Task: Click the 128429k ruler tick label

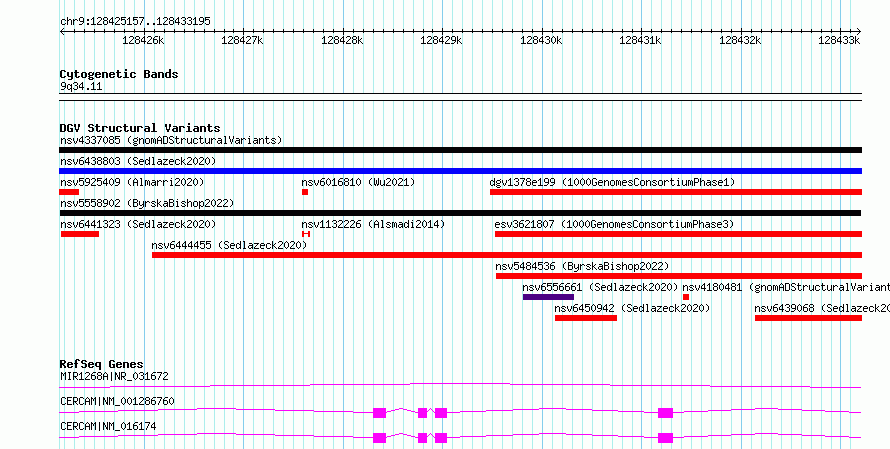Action: pyautogui.click(x=441, y=40)
